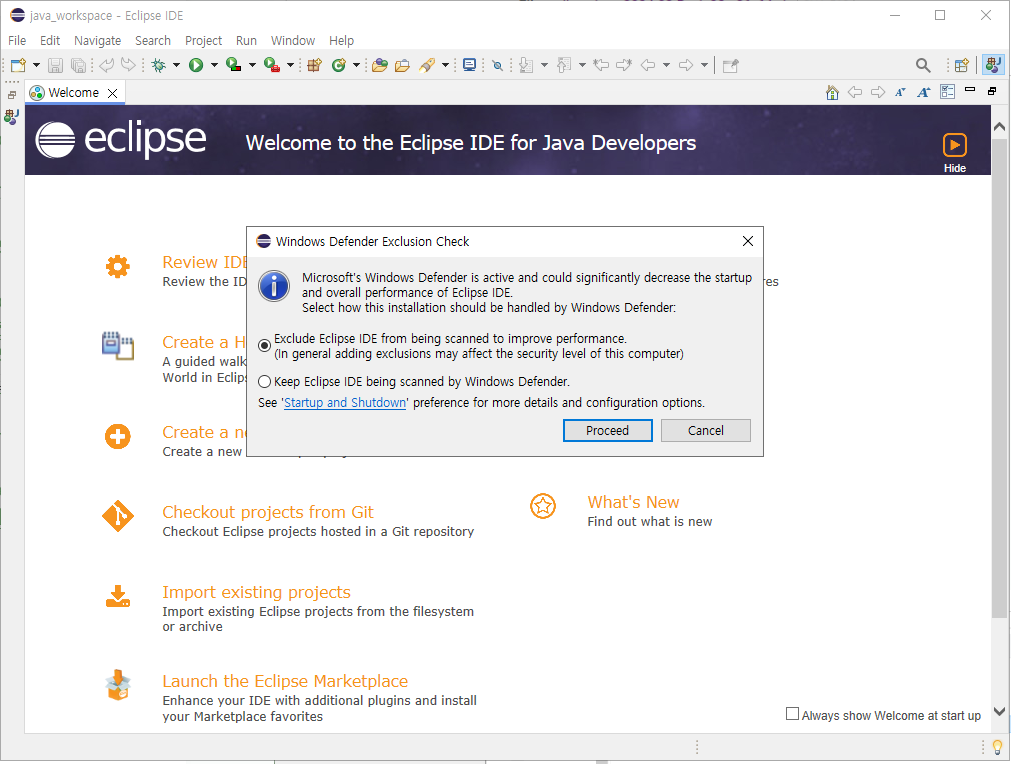
Task: Expand the New Java Class dropdown arrow
Action: point(356,65)
